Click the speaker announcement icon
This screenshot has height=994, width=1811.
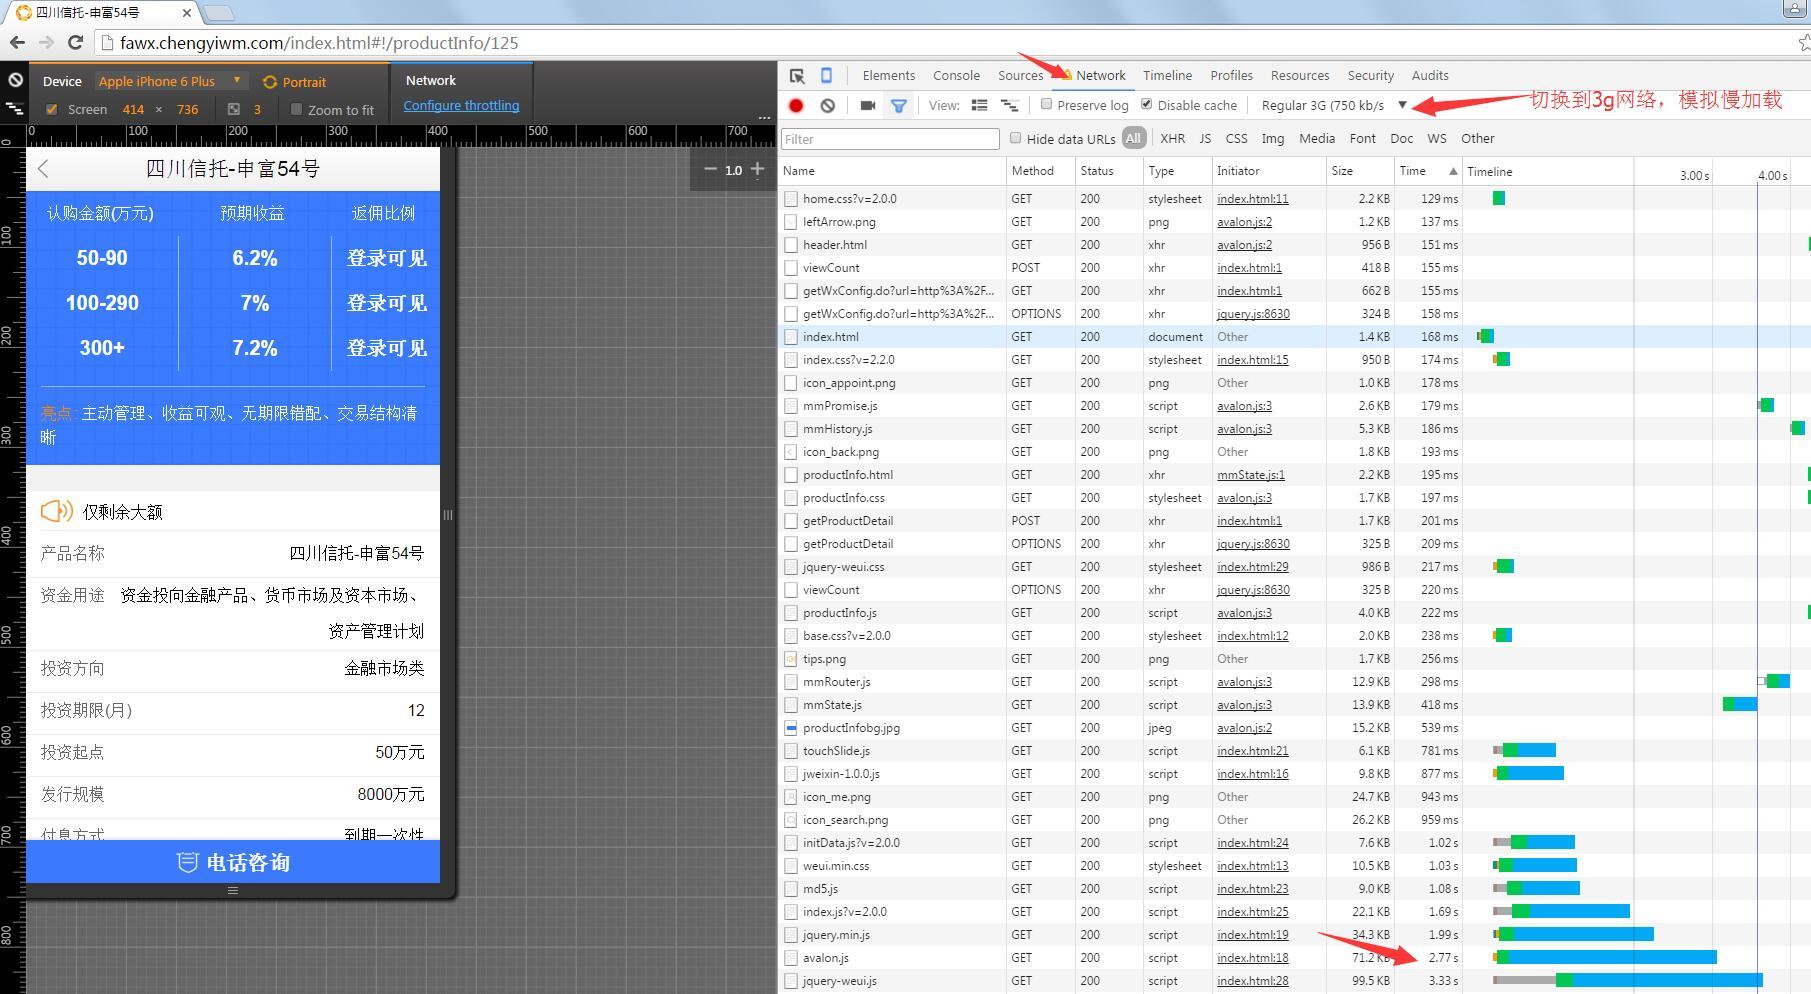coord(56,511)
